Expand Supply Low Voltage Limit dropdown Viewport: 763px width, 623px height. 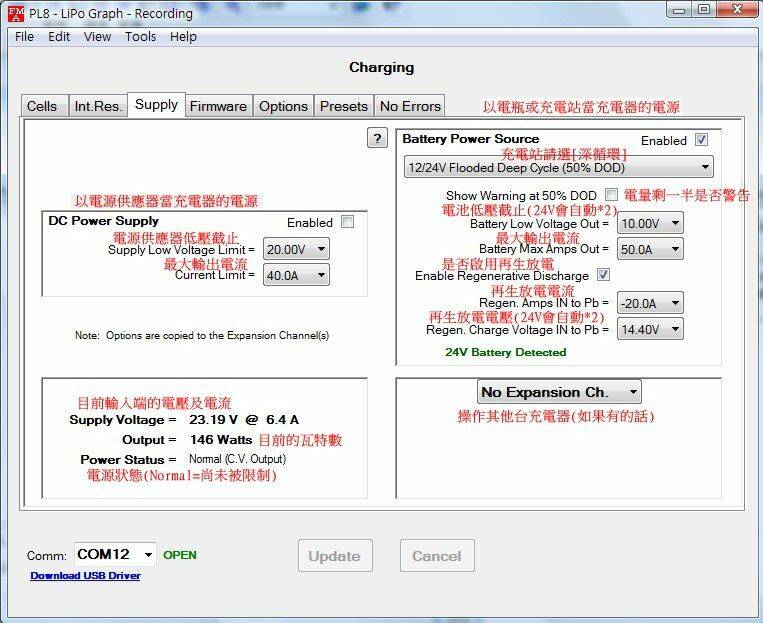tap(296, 249)
